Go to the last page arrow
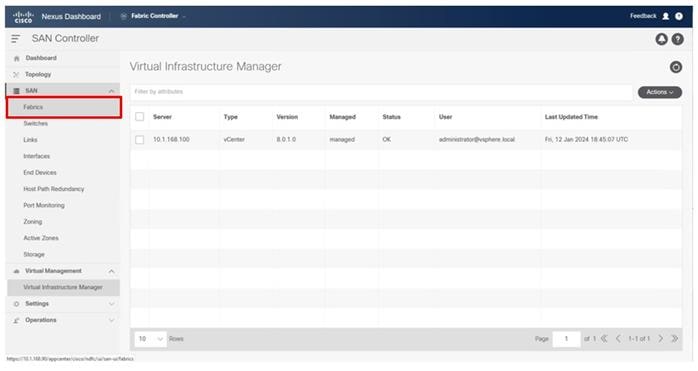The width and height of the screenshot is (698, 371). point(674,338)
